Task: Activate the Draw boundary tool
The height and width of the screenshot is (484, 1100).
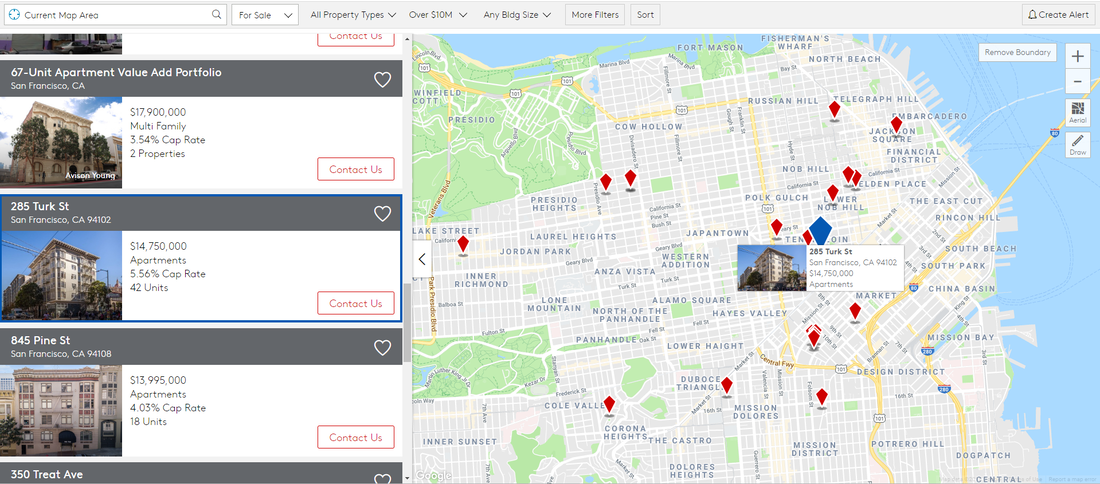Action: click(1077, 145)
